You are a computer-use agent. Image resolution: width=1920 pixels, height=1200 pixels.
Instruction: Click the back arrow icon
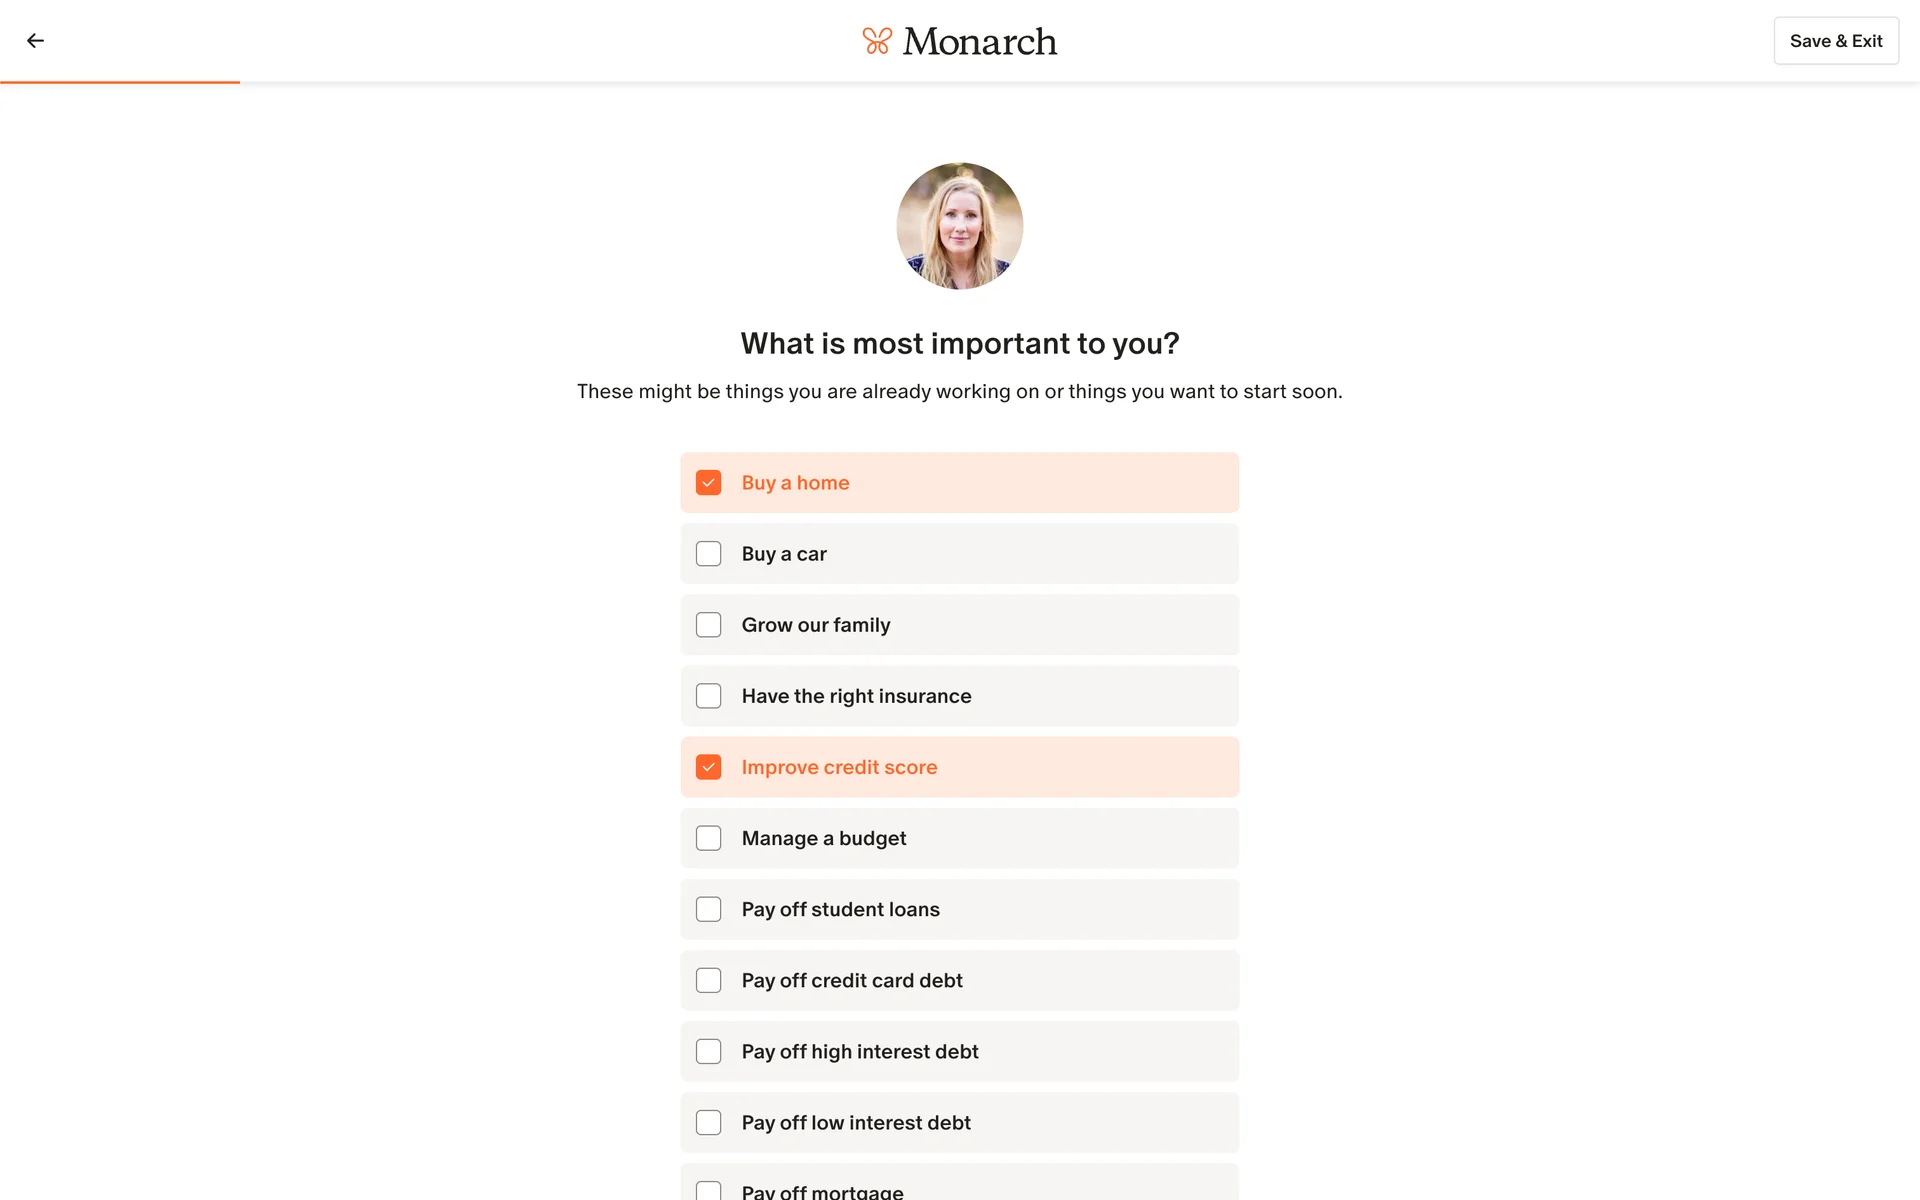click(x=35, y=41)
